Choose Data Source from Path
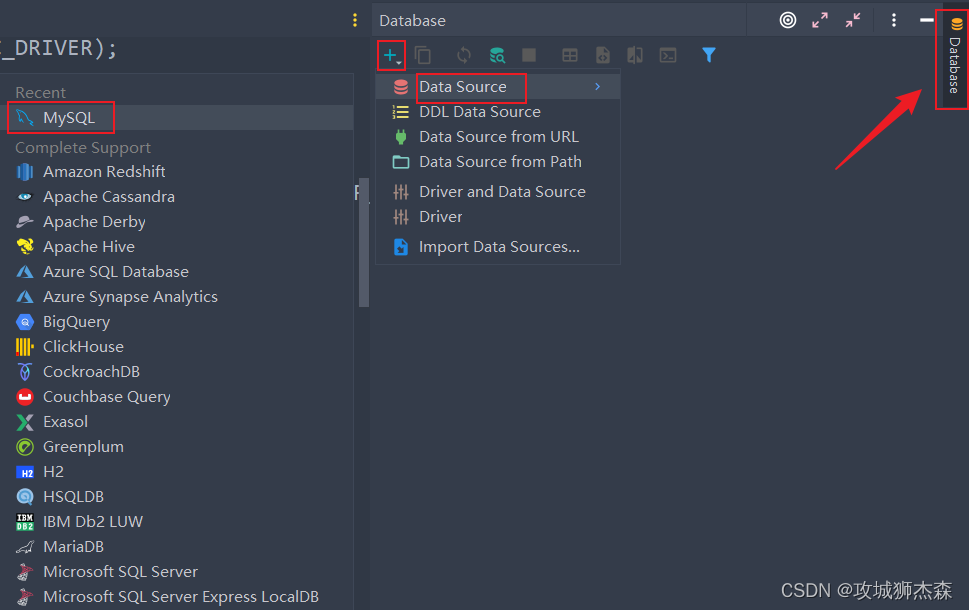 (x=497, y=162)
